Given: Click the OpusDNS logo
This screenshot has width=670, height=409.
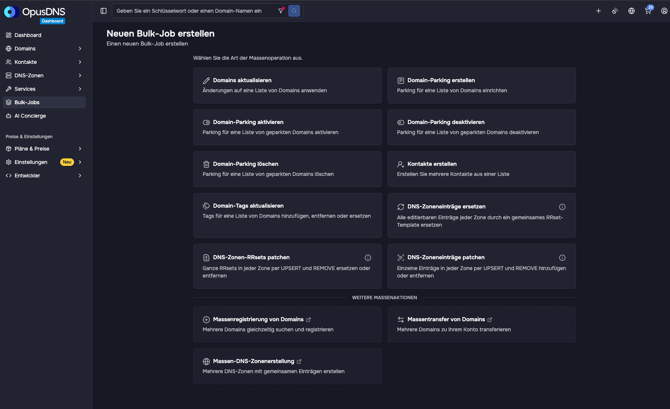Looking at the screenshot, I should point(35,12).
